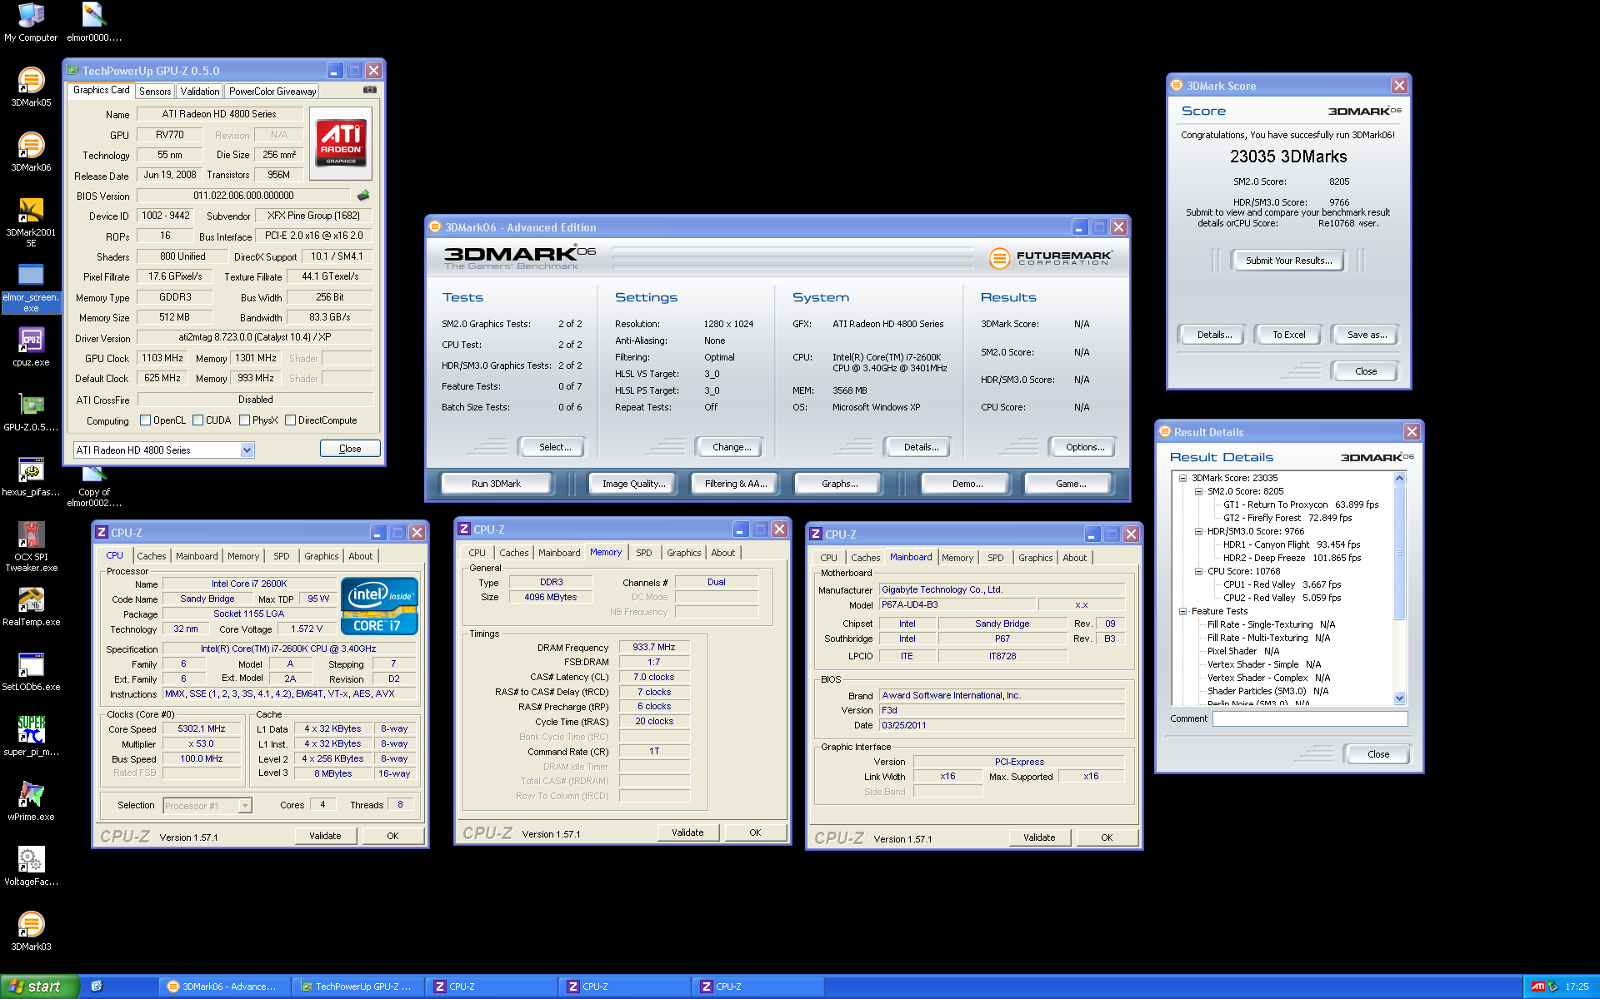
Task: Open the elmor0000 image file icon
Action: tap(94, 22)
